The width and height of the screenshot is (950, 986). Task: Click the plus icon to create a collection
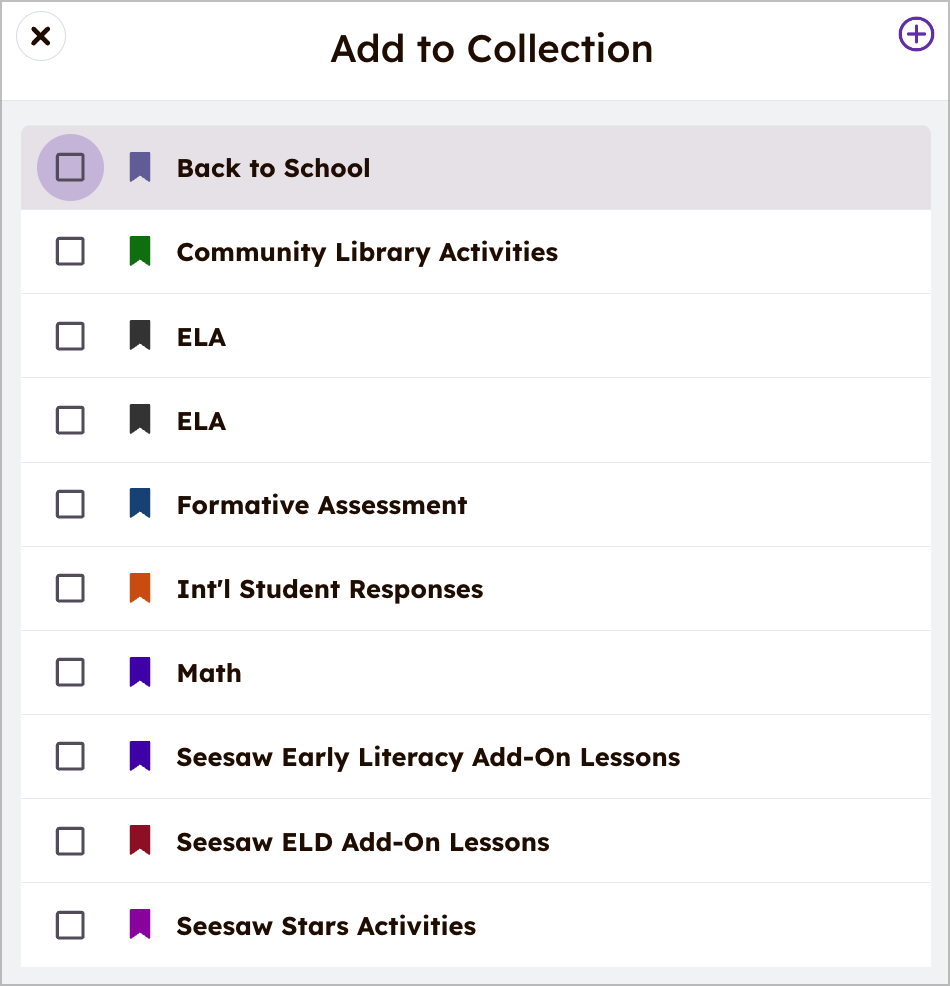916,35
